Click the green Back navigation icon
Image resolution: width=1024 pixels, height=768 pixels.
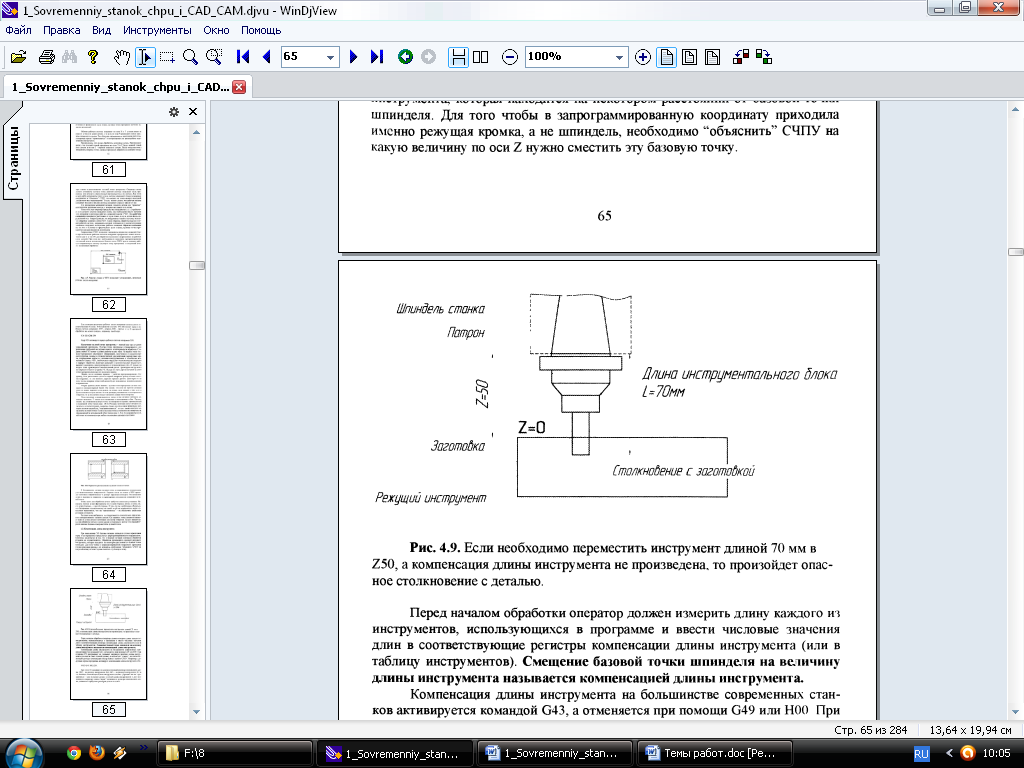tap(406, 57)
